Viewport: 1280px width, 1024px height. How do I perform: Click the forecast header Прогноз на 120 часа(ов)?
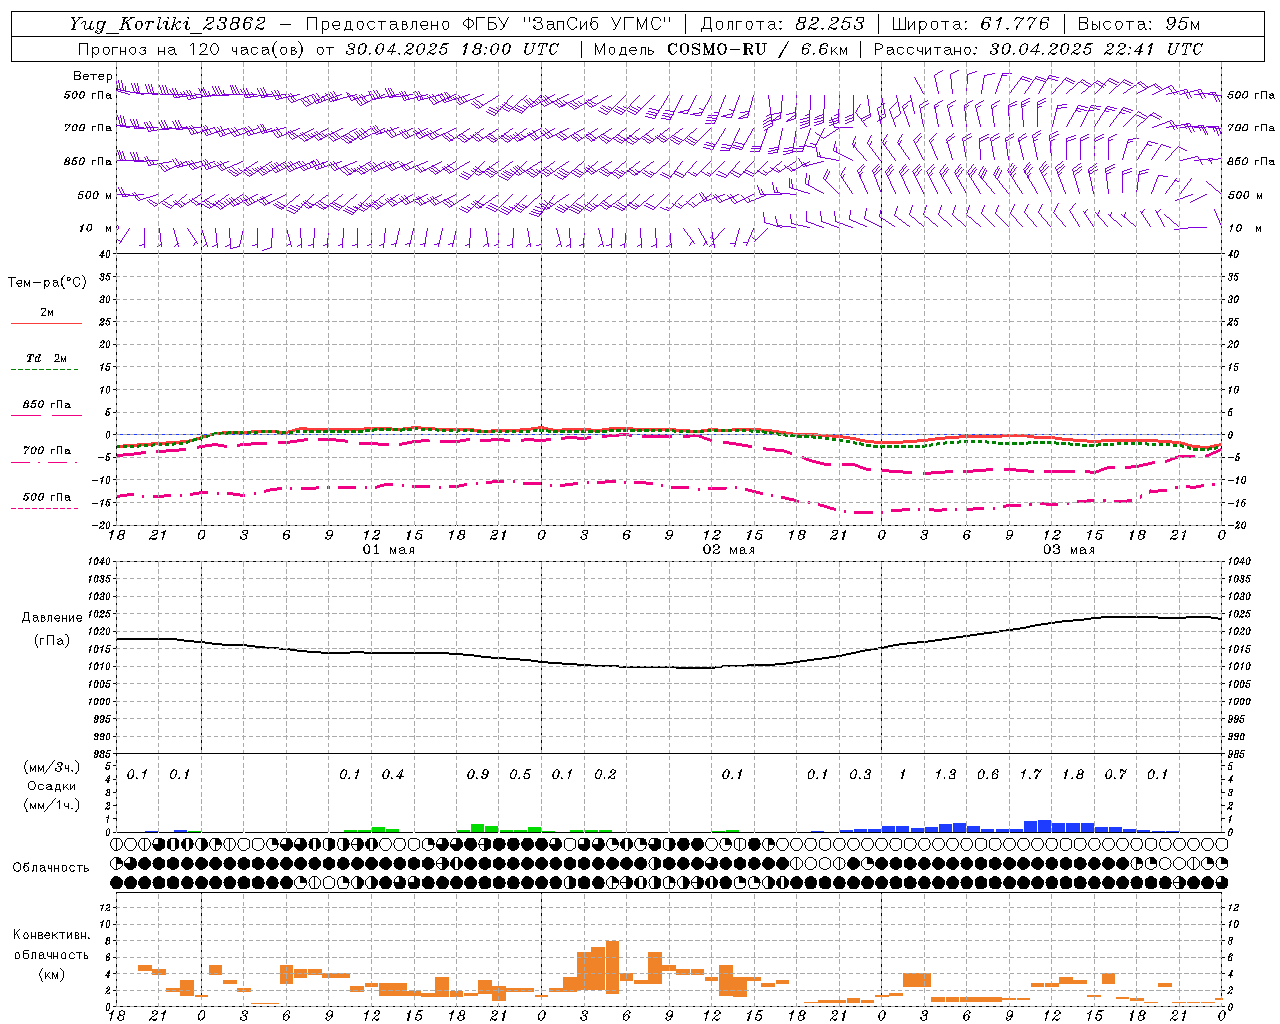pos(192,49)
